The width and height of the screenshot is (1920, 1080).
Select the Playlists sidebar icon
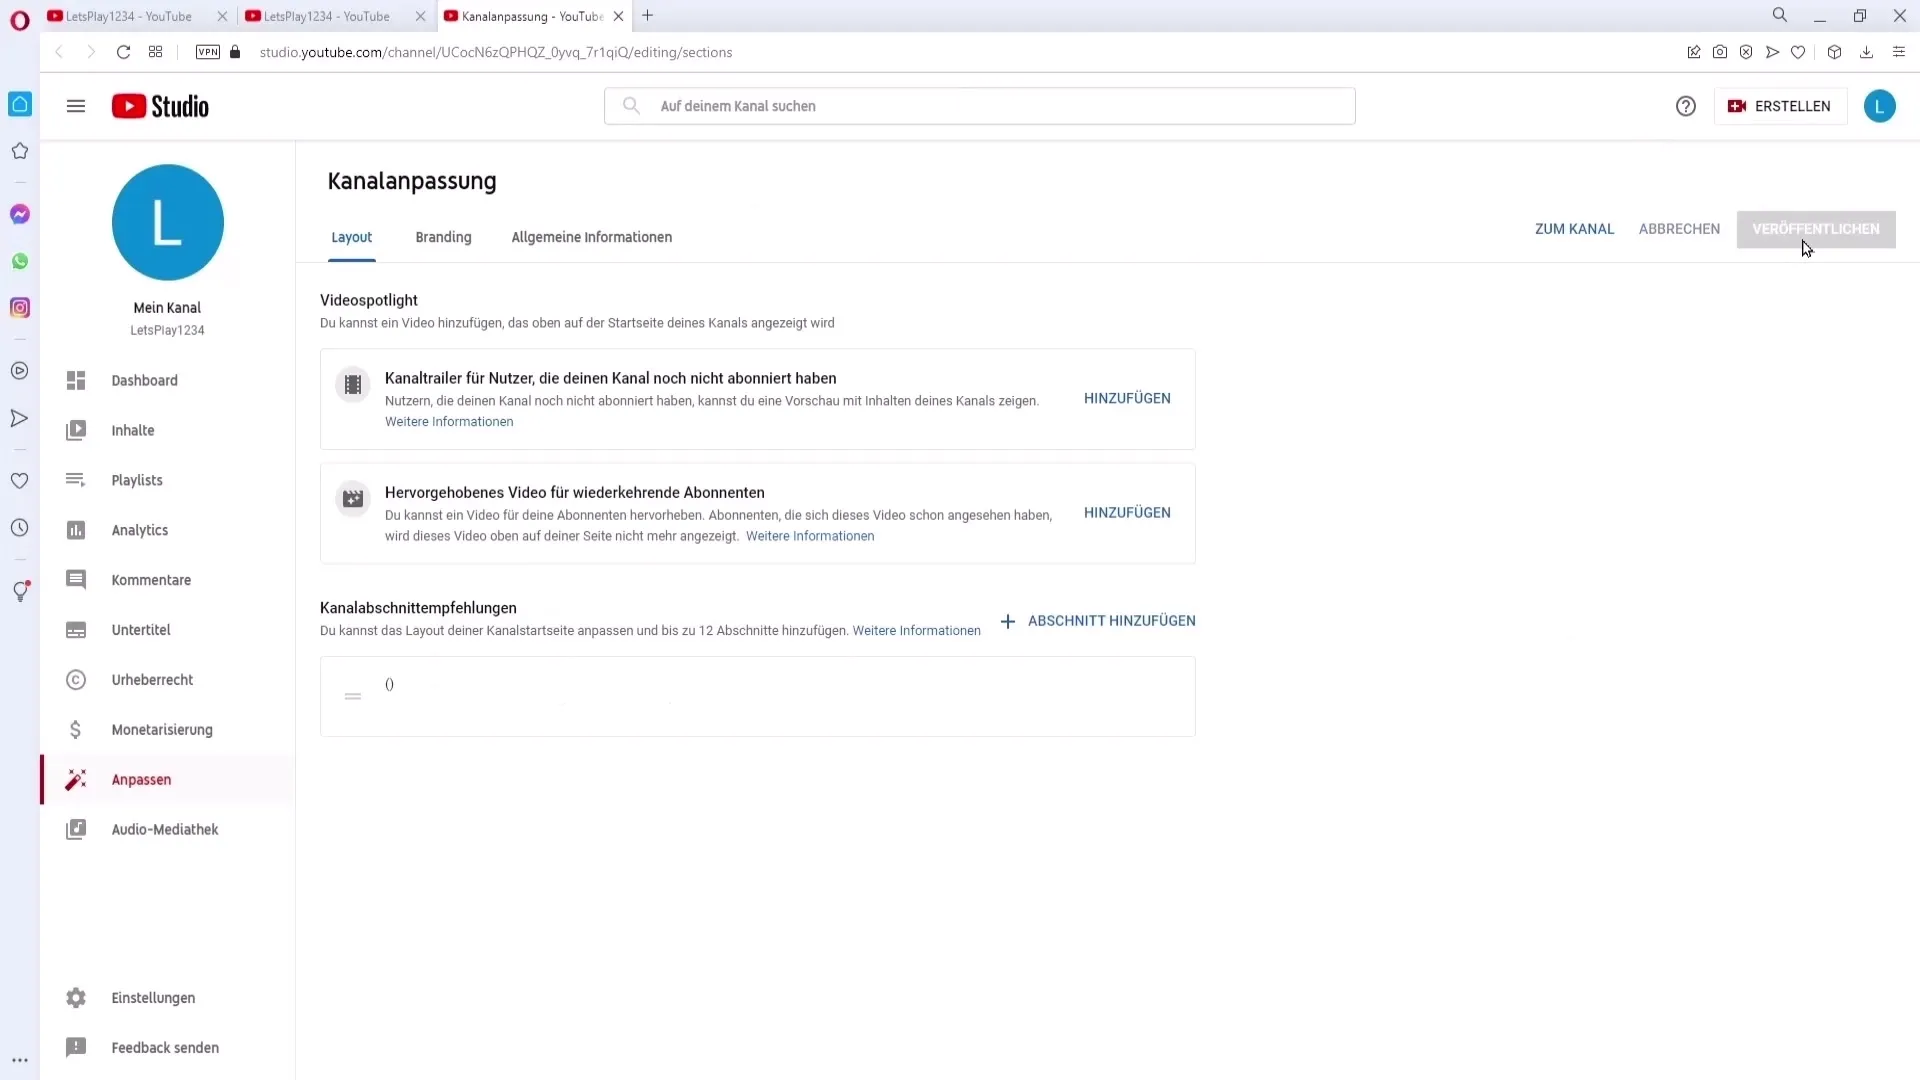click(x=75, y=480)
